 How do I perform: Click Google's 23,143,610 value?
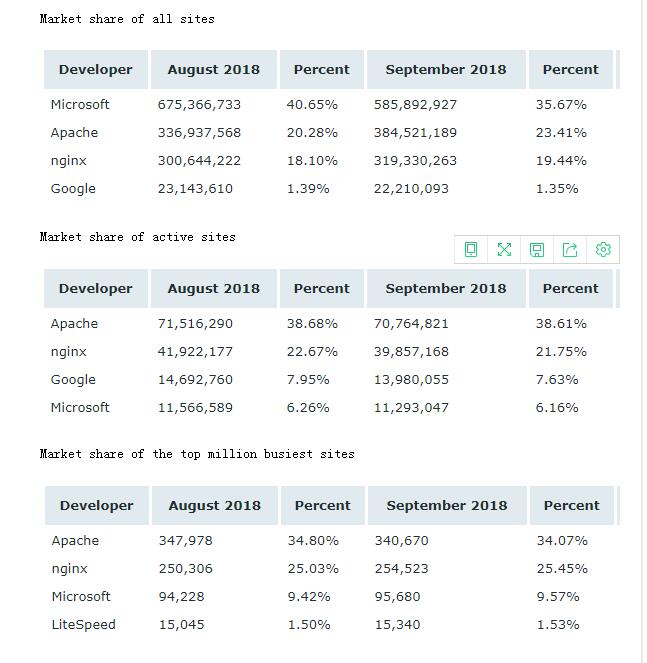[195, 189]
